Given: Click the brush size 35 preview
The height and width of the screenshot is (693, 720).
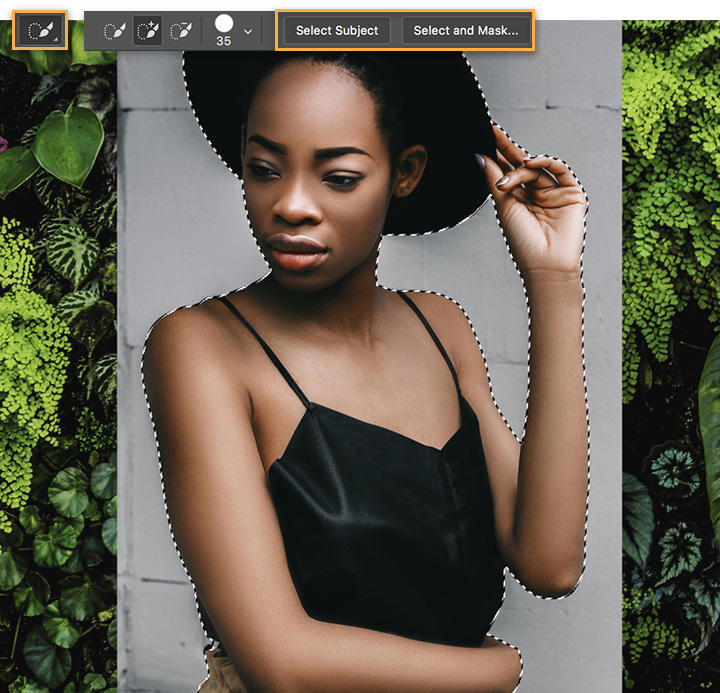Looking at the screenshot, I should (x=224, y=30).
